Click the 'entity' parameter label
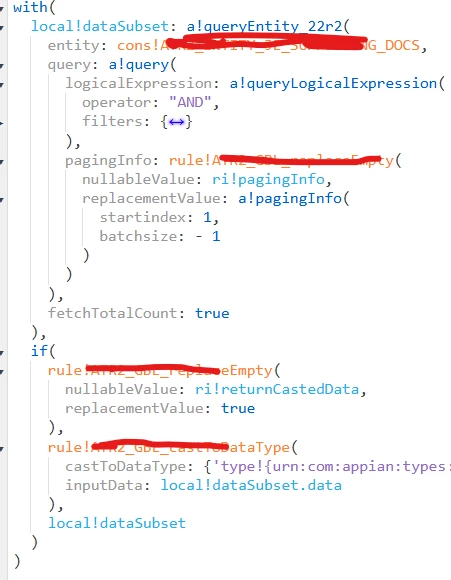The image size is (451, 580). pyautogui.click(x=74, y=45)
